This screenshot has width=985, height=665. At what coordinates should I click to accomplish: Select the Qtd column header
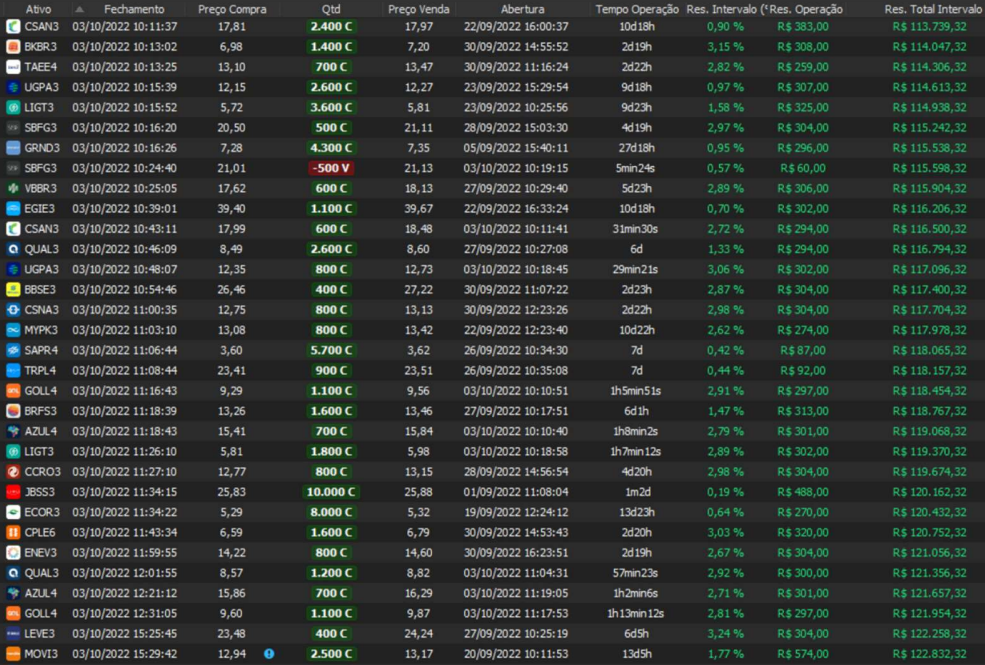tap(331, 9)
